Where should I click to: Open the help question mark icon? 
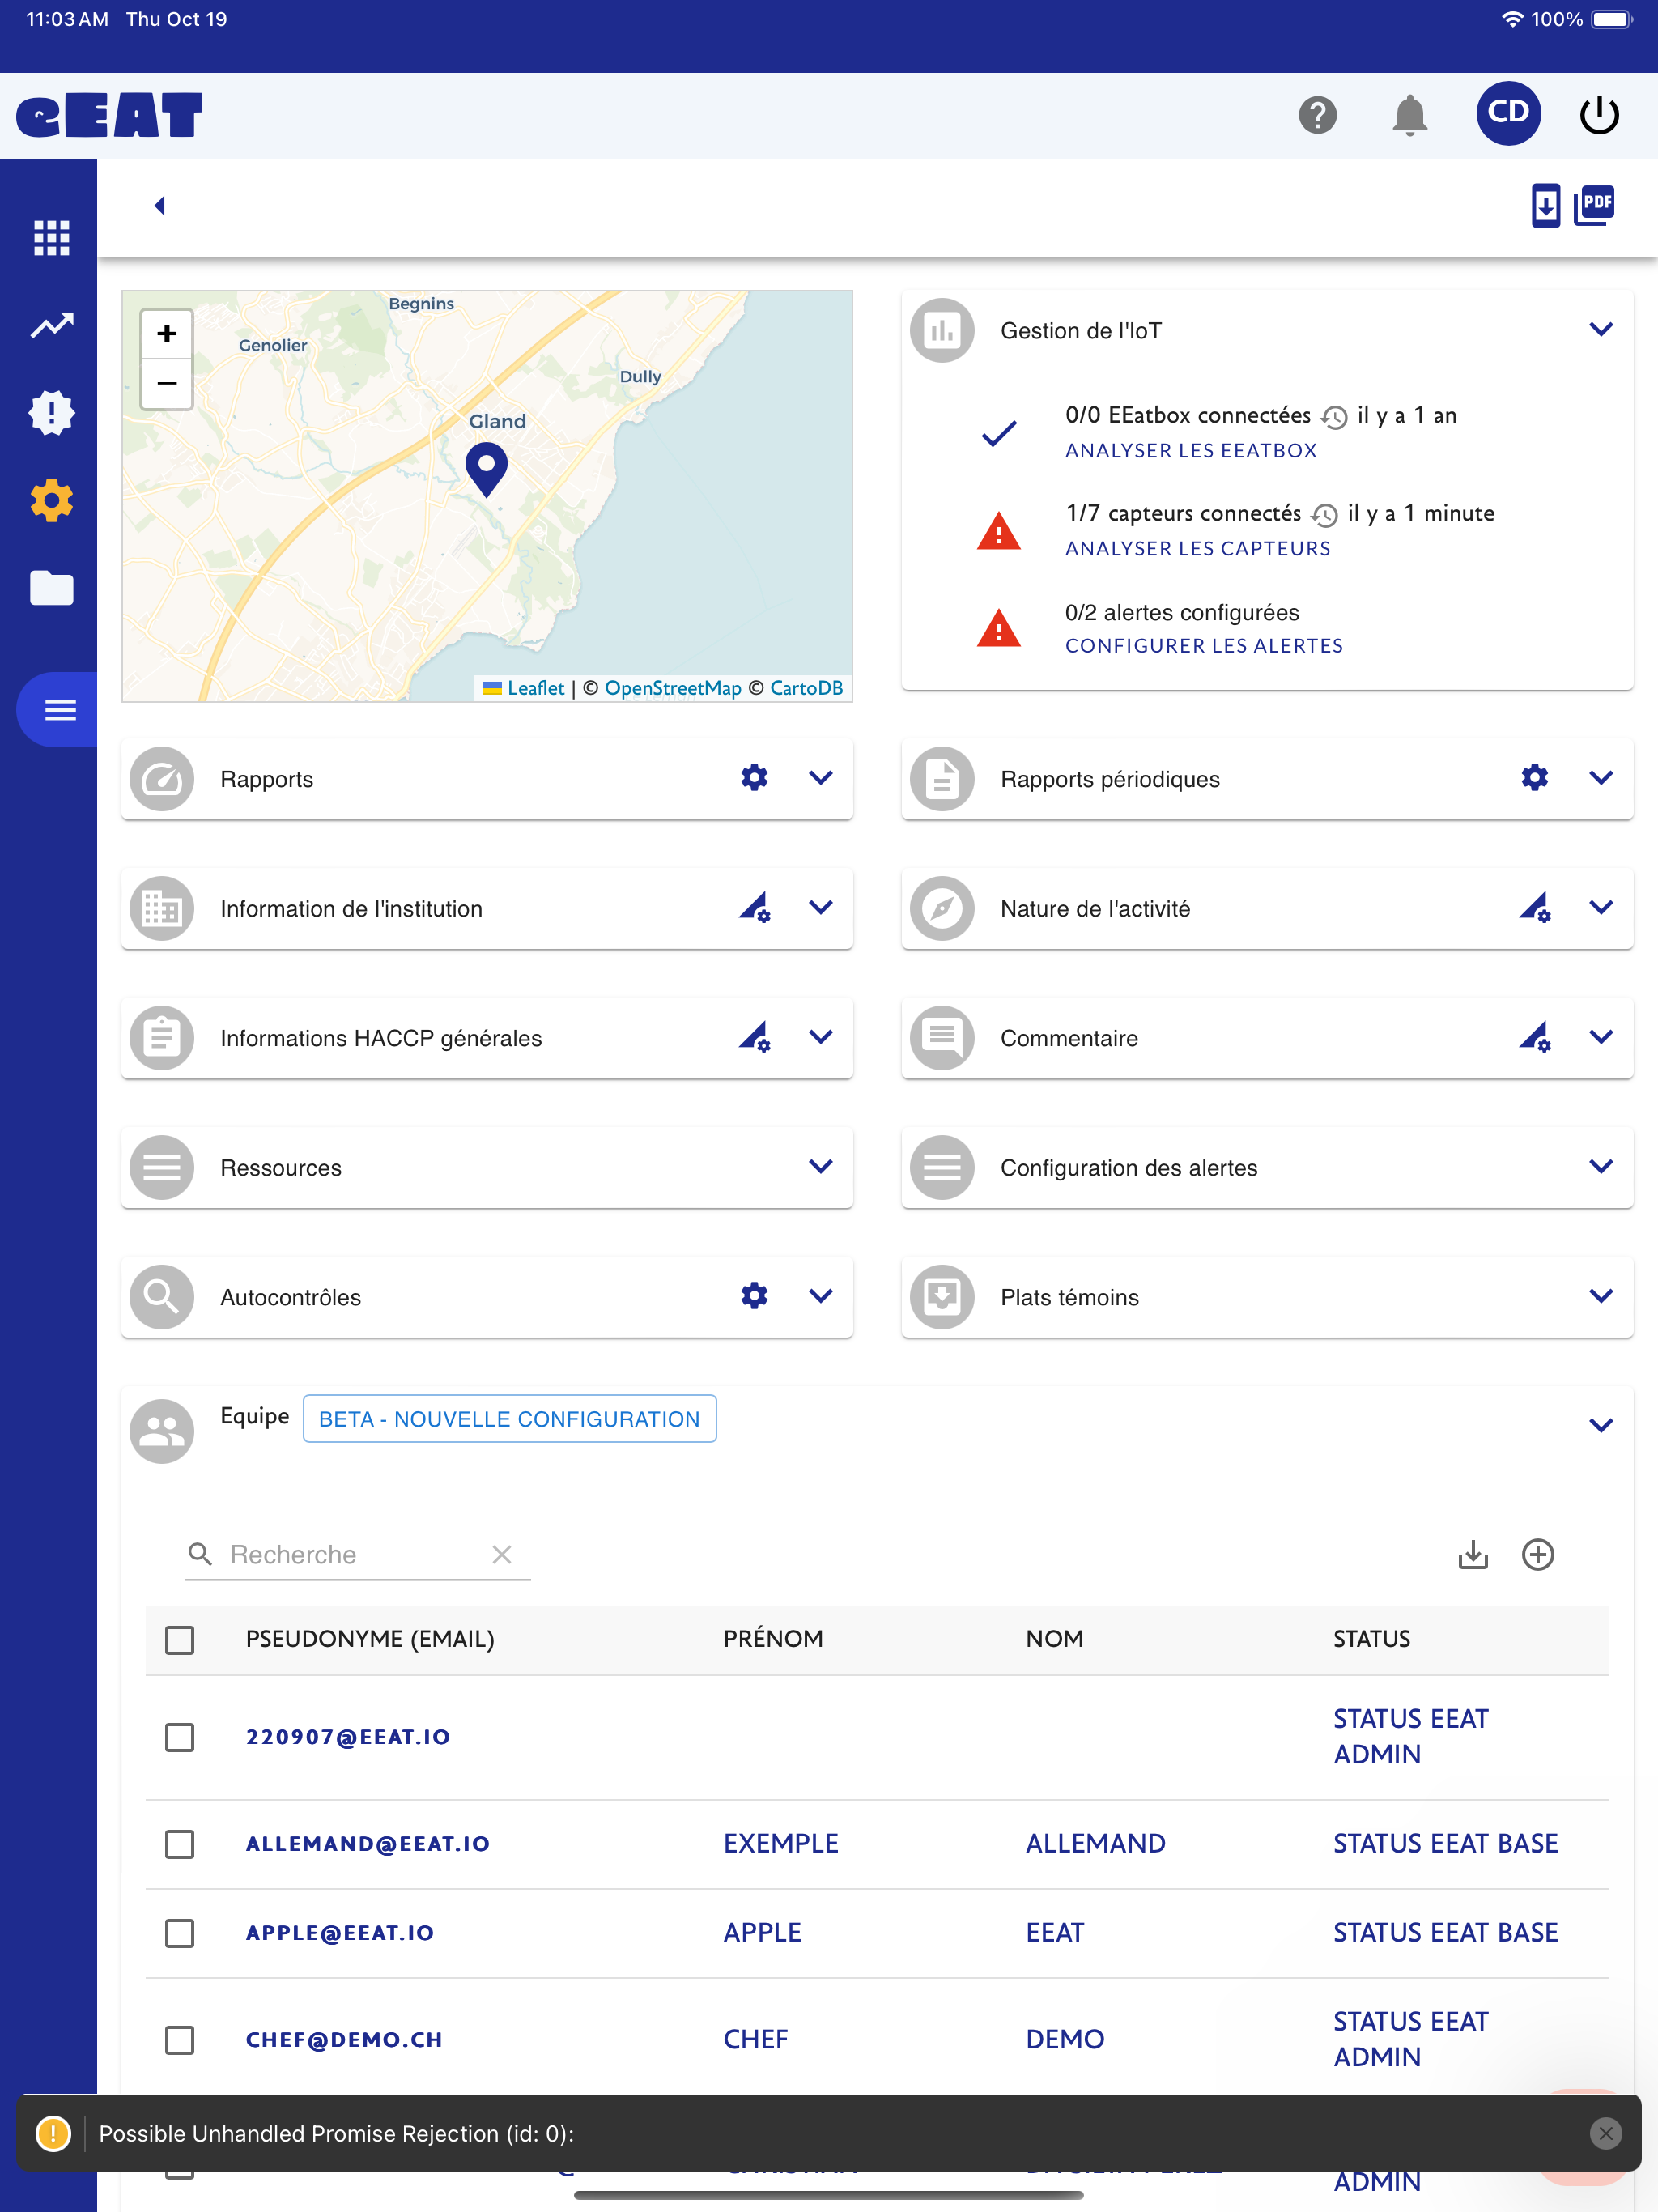click(x=1317, y=115)
